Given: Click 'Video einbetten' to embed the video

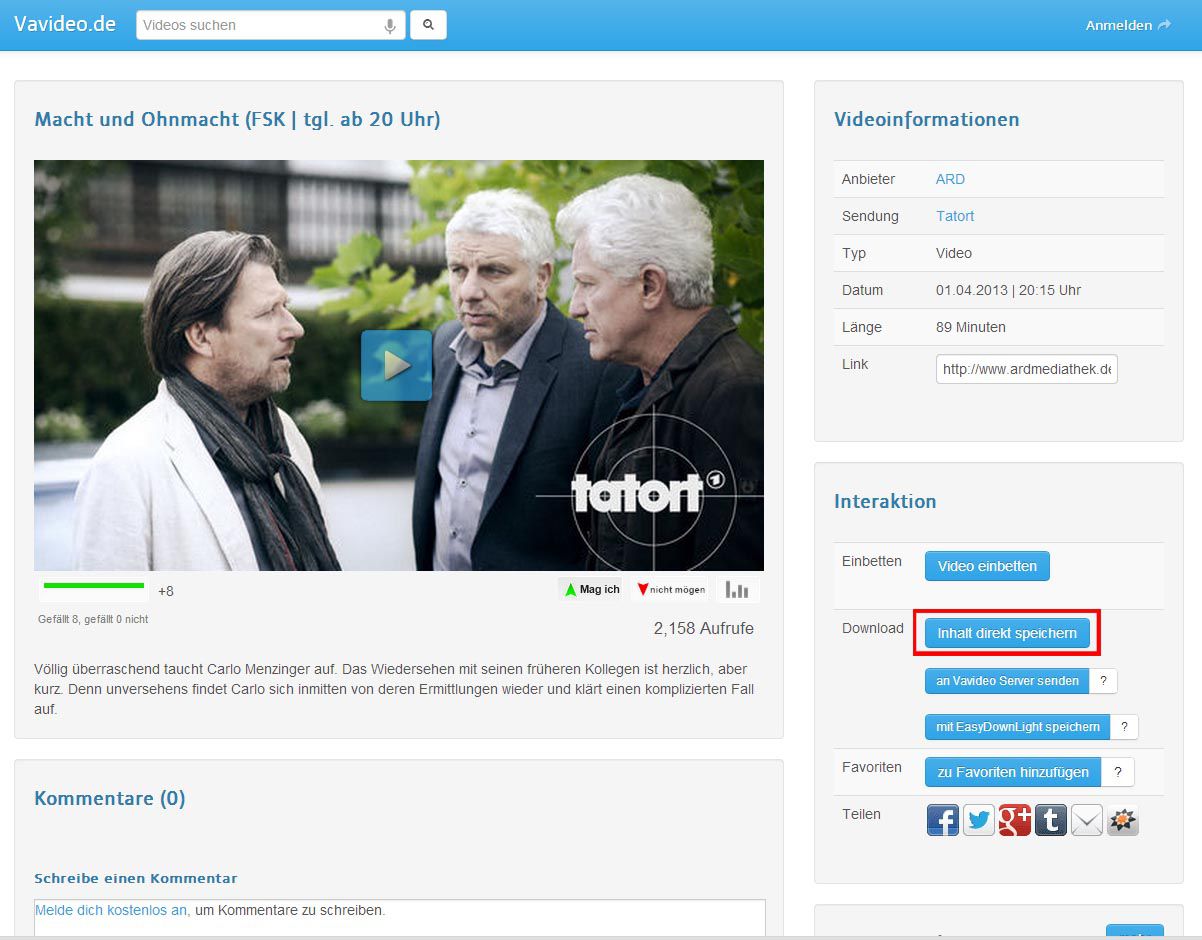Looking at the screenshot, I should (x=987, y=565).
